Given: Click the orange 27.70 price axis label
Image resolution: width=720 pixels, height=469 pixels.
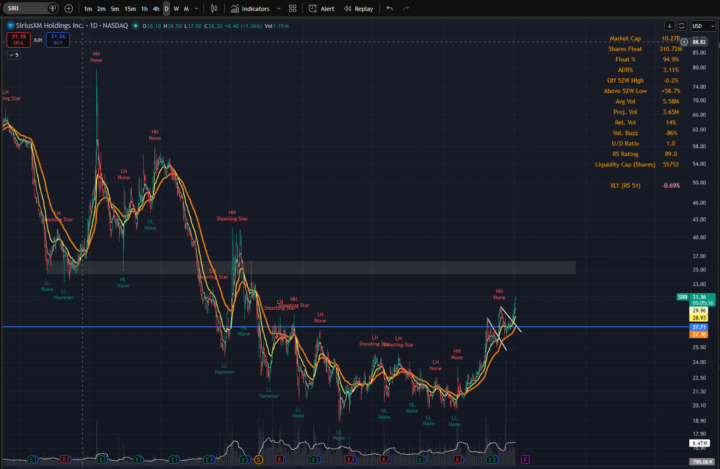Looking at the screenshot, I should 699,334.
